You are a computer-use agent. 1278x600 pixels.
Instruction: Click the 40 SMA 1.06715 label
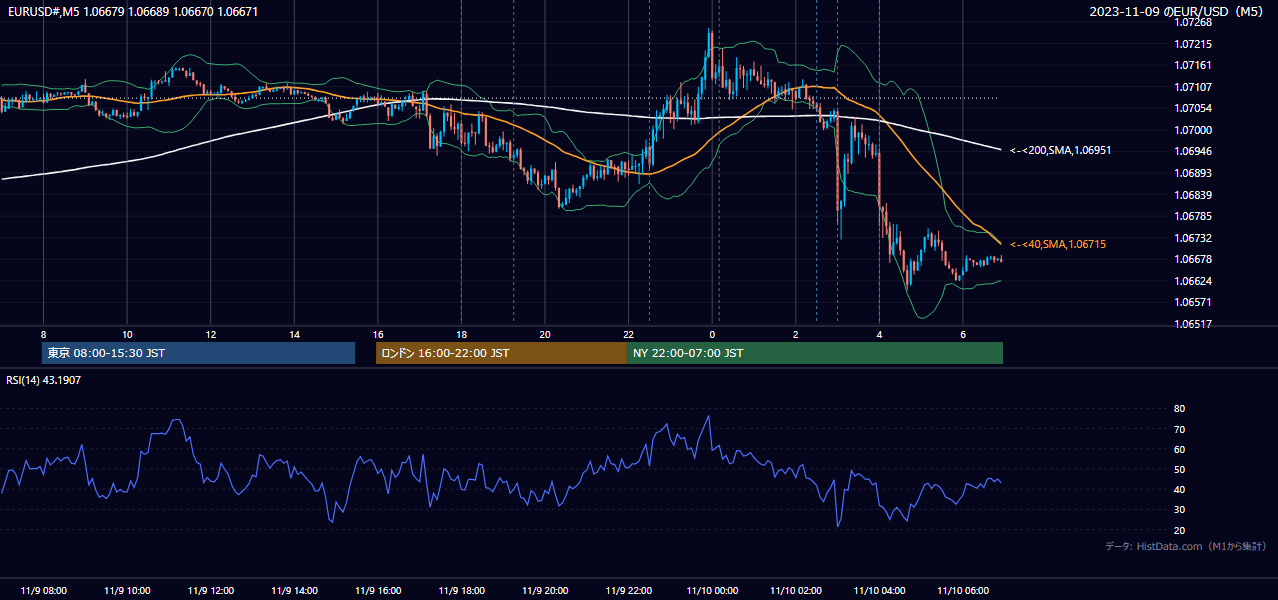1058,244
